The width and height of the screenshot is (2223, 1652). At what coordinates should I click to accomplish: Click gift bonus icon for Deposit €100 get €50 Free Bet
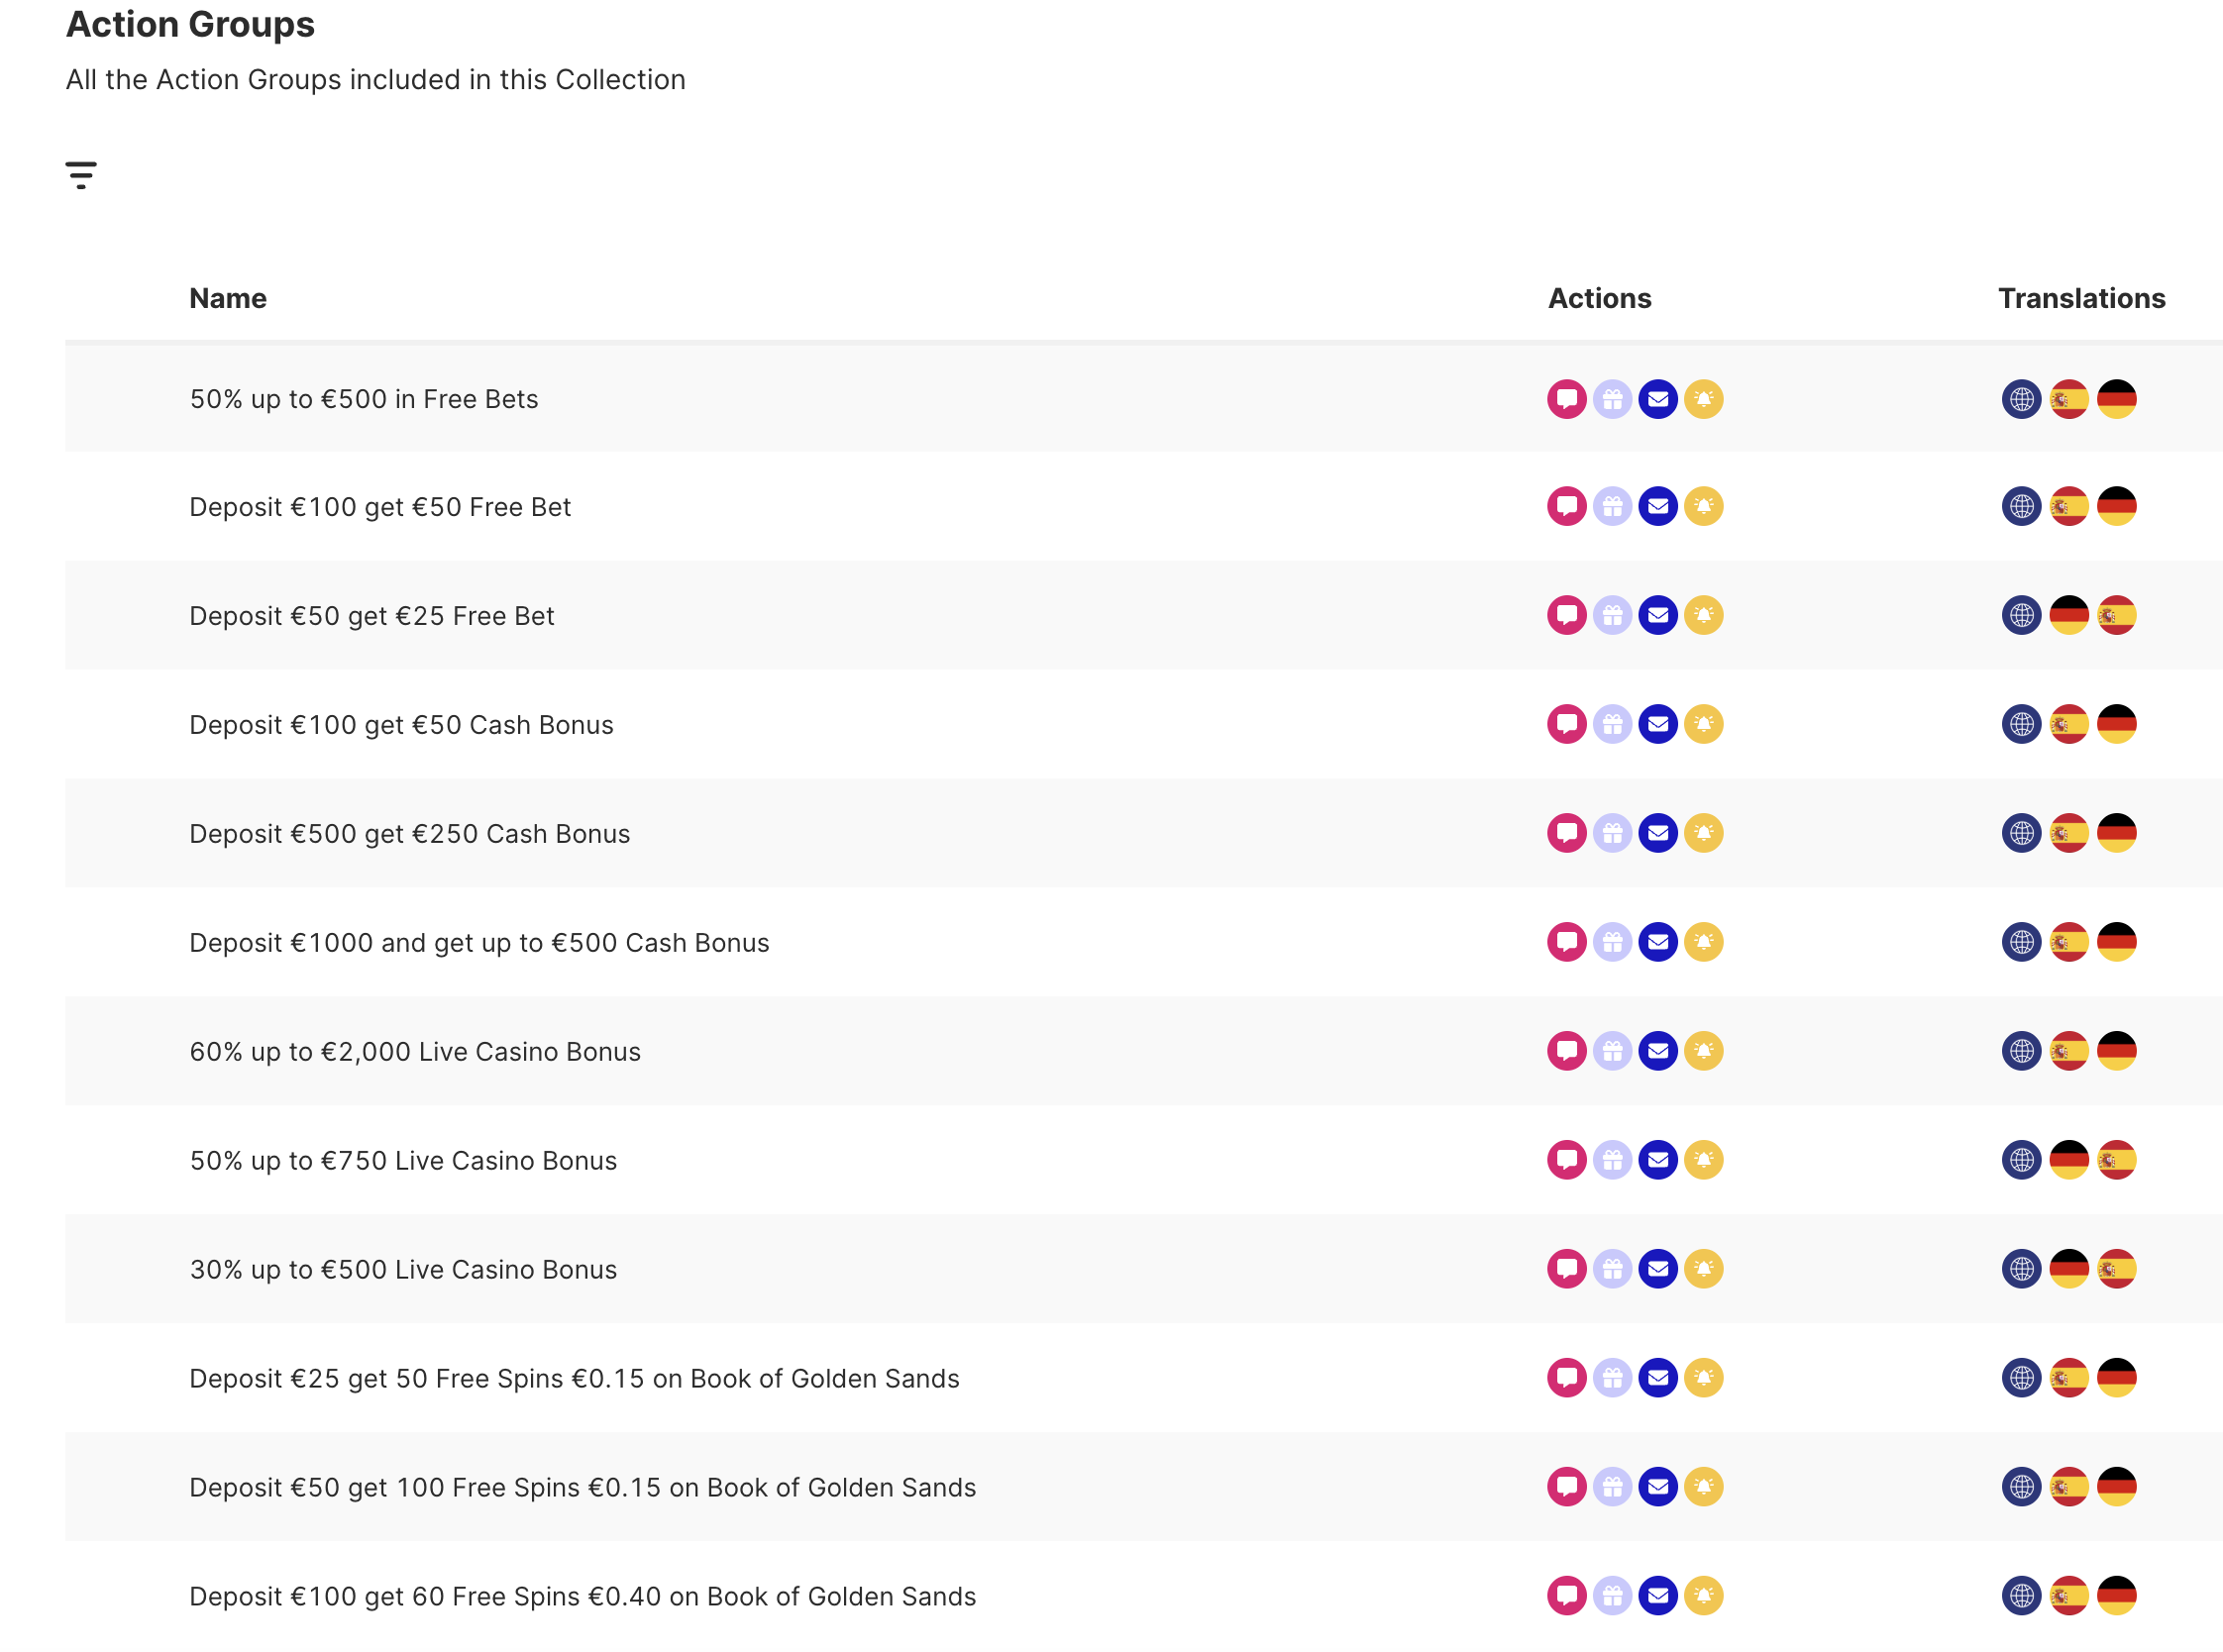tap(1612, 507)
